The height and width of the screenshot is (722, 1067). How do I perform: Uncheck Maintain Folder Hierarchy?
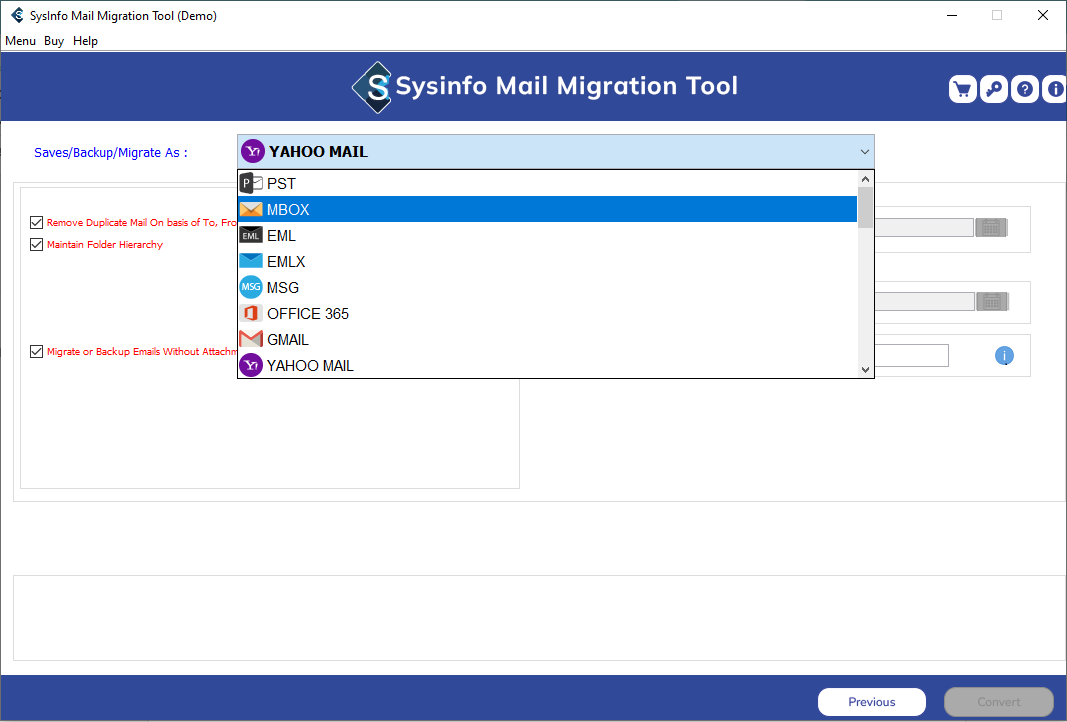pos(37,244)
